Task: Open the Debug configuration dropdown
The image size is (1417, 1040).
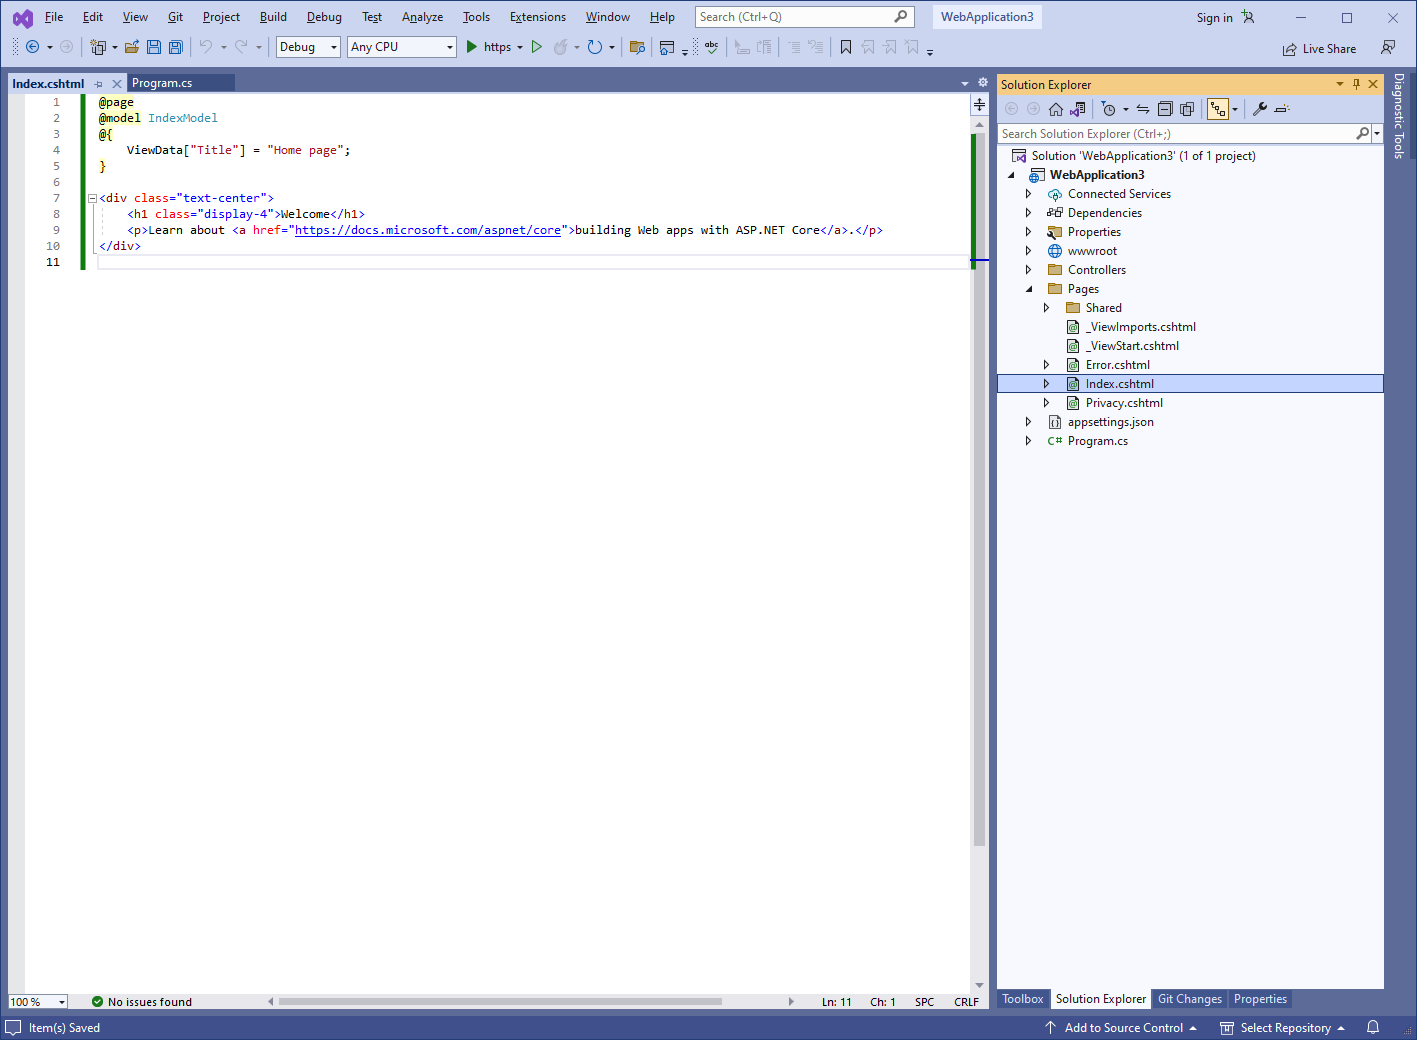Action: tap(308, 47)
